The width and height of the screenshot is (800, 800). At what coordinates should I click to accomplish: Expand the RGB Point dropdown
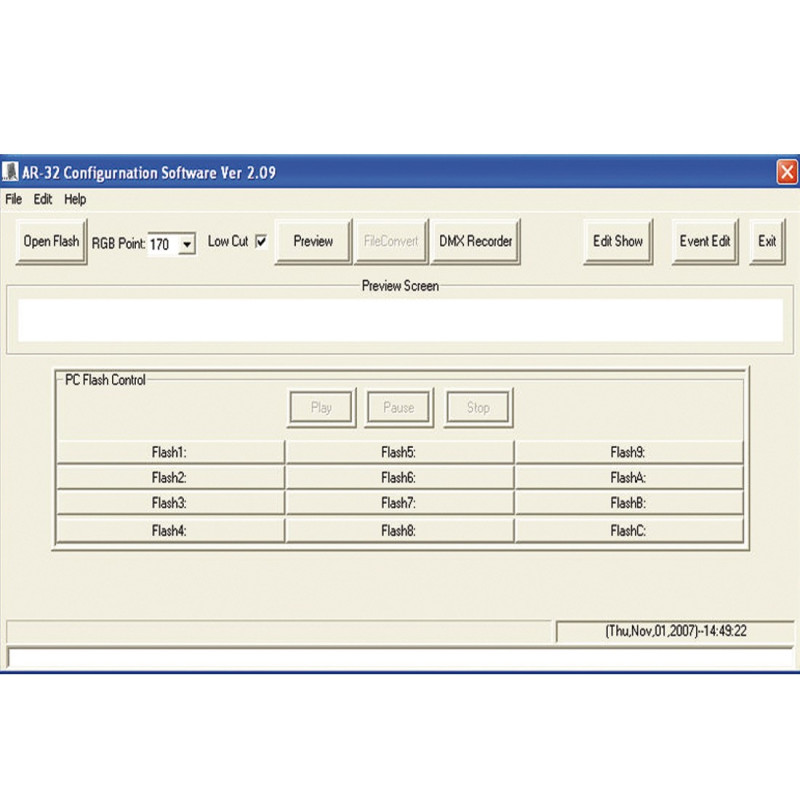(187, 244)
